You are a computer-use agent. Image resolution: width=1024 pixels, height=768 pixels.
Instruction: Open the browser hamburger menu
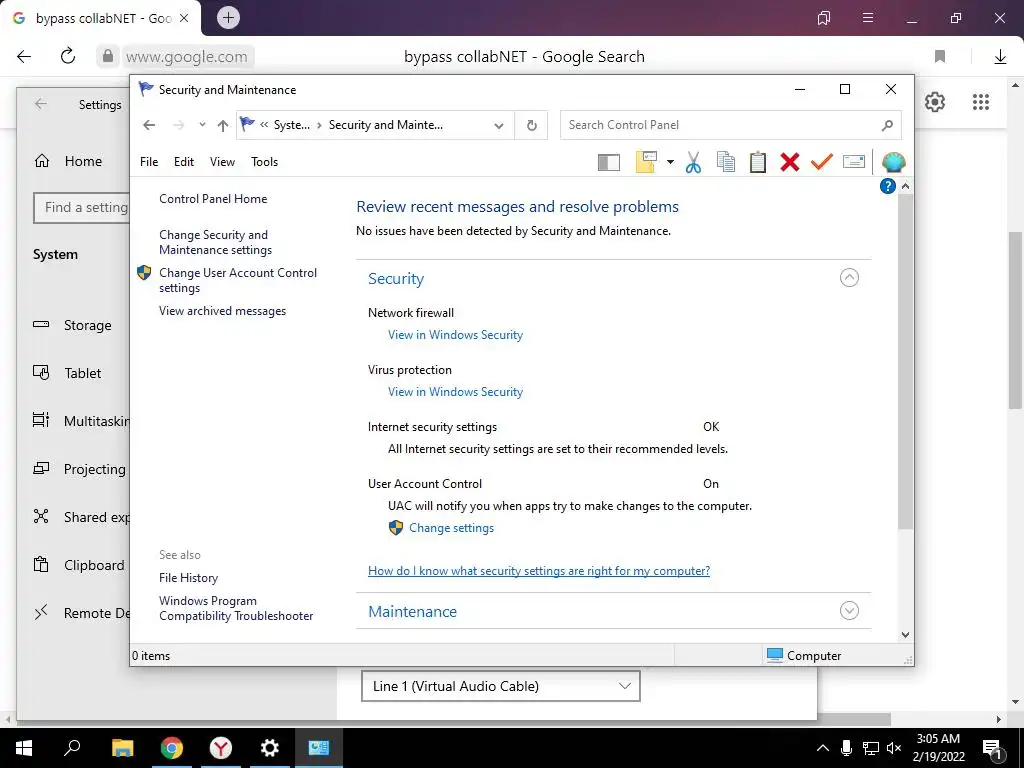(x=867, y=18)
